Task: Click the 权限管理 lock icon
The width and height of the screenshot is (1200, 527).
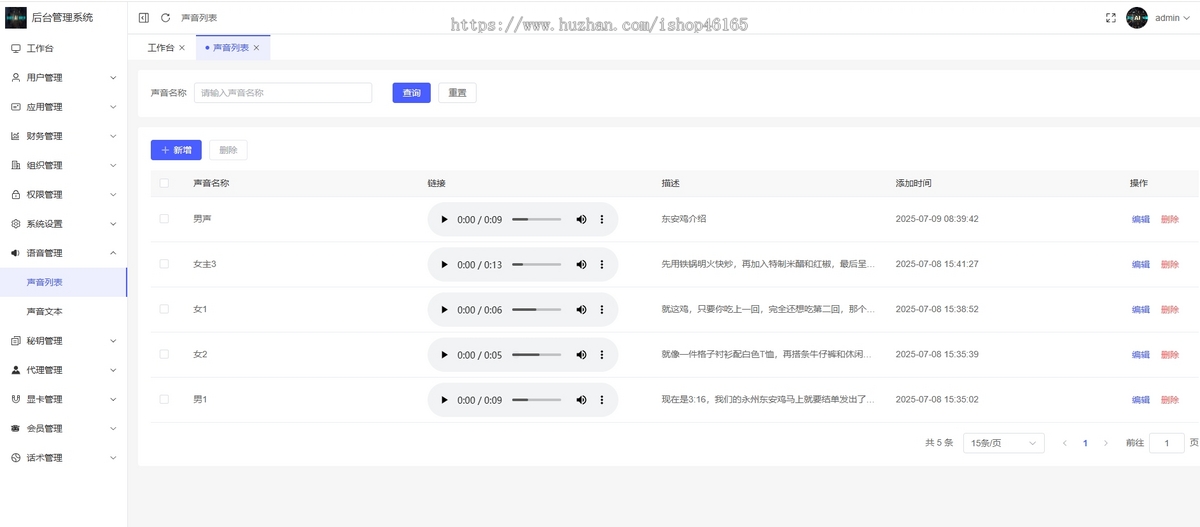Action: point(15,195)
